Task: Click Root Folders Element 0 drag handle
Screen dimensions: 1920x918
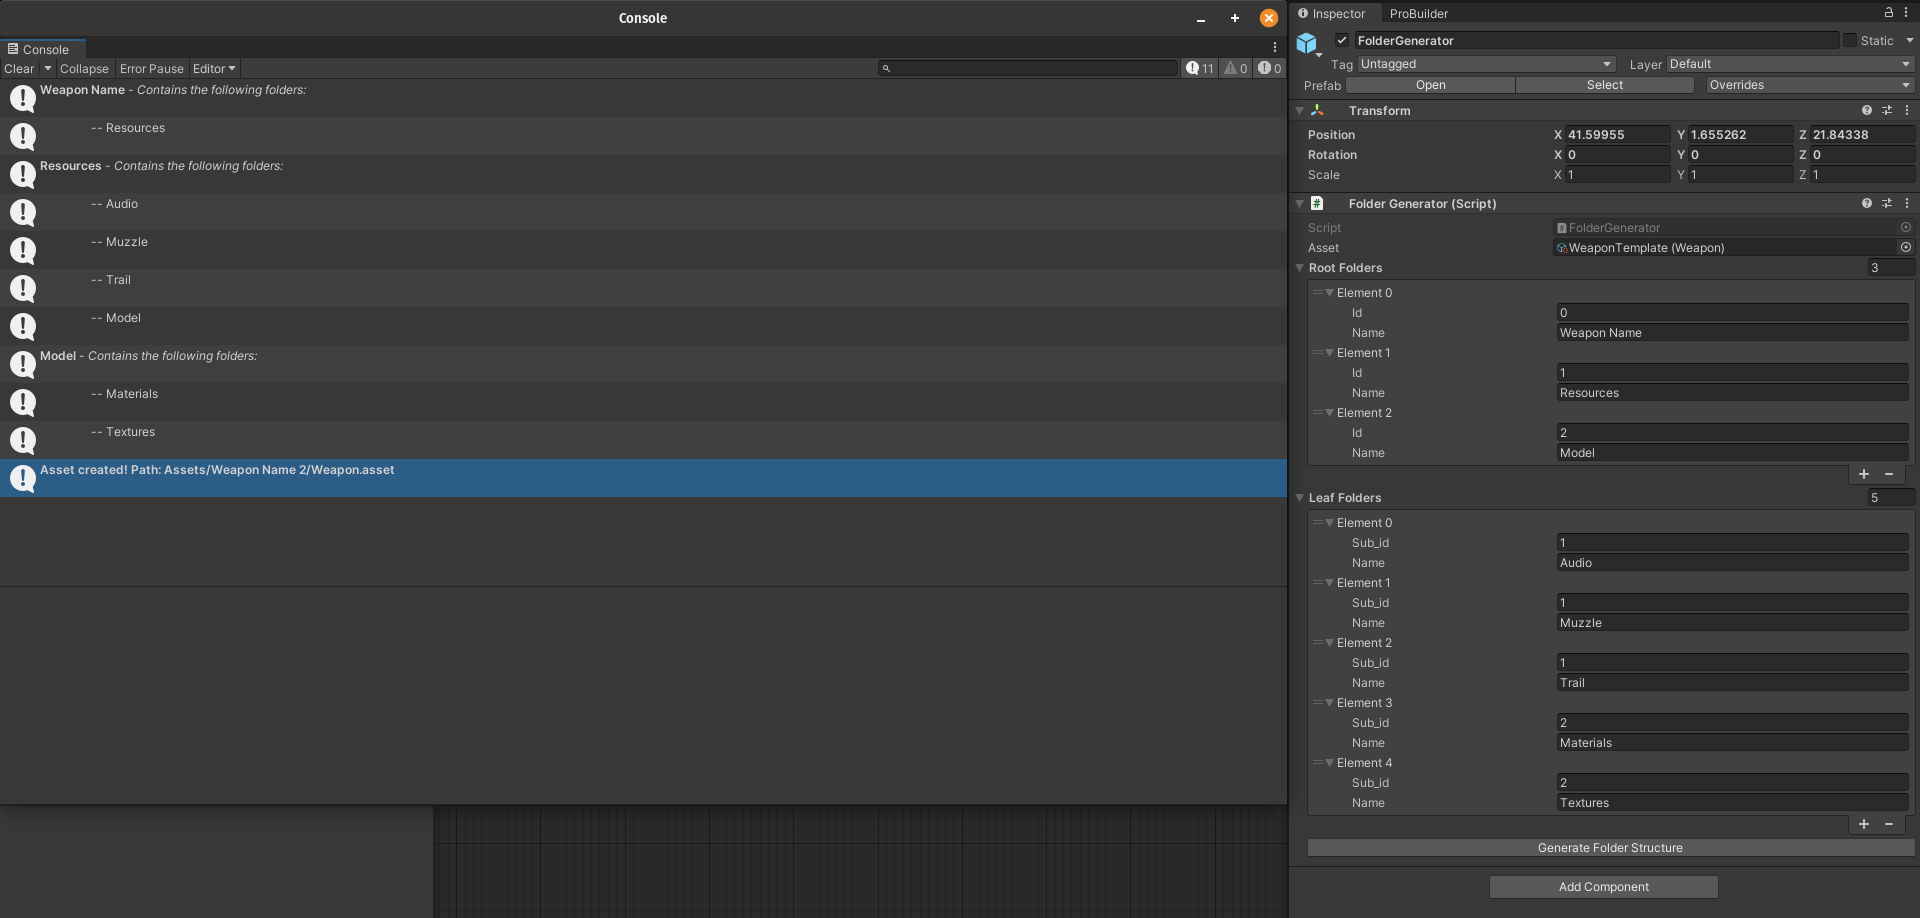Action: point(1317,293)
